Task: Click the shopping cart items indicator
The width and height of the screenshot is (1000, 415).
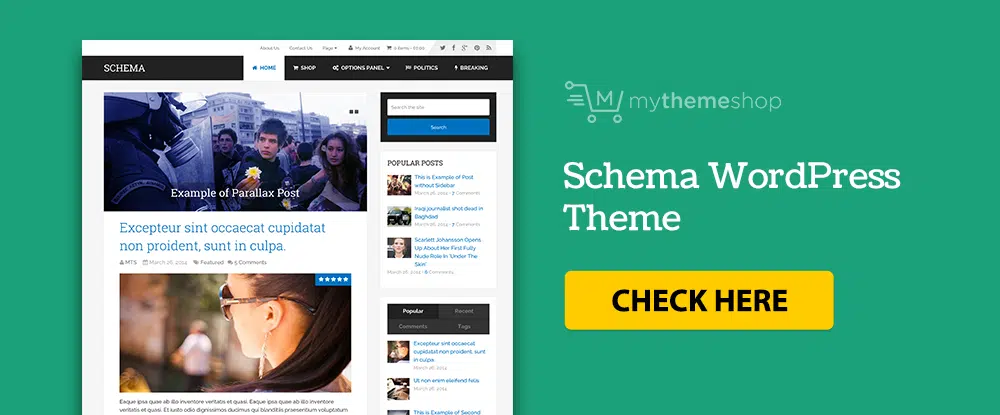Action: pyautogui.click(x=406, y=48)
